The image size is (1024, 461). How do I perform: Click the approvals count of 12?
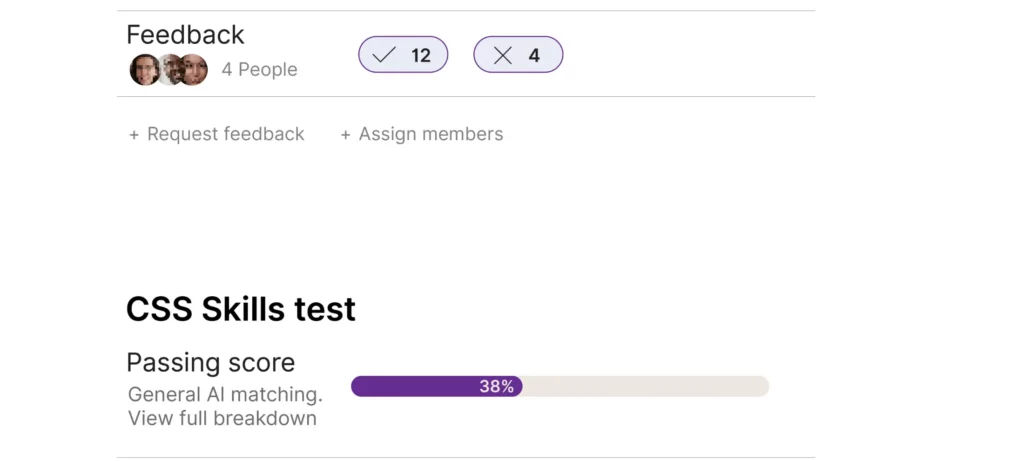tap(421, 55)
